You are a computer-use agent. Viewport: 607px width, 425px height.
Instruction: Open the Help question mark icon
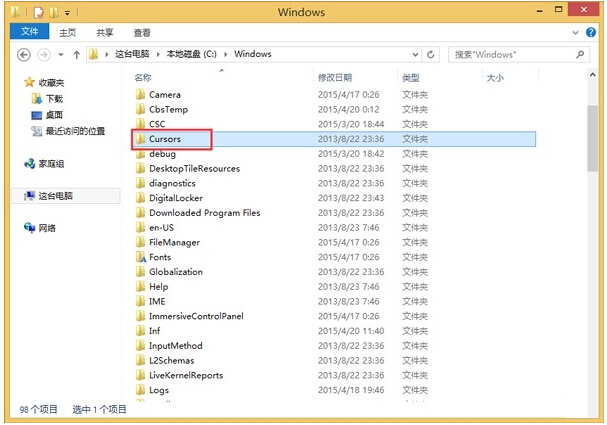591,33
